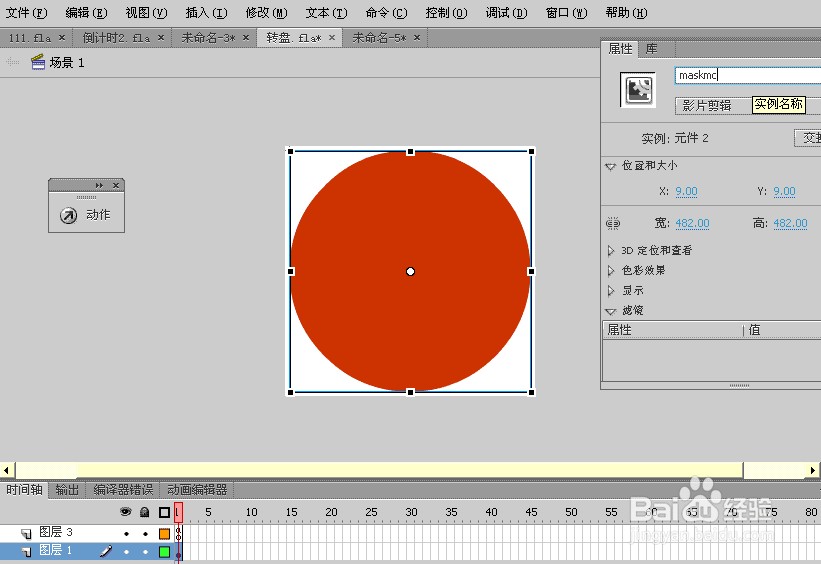Click the movie clip symbol icon in properties
The image size is (821, 564).
coord(638,90)
